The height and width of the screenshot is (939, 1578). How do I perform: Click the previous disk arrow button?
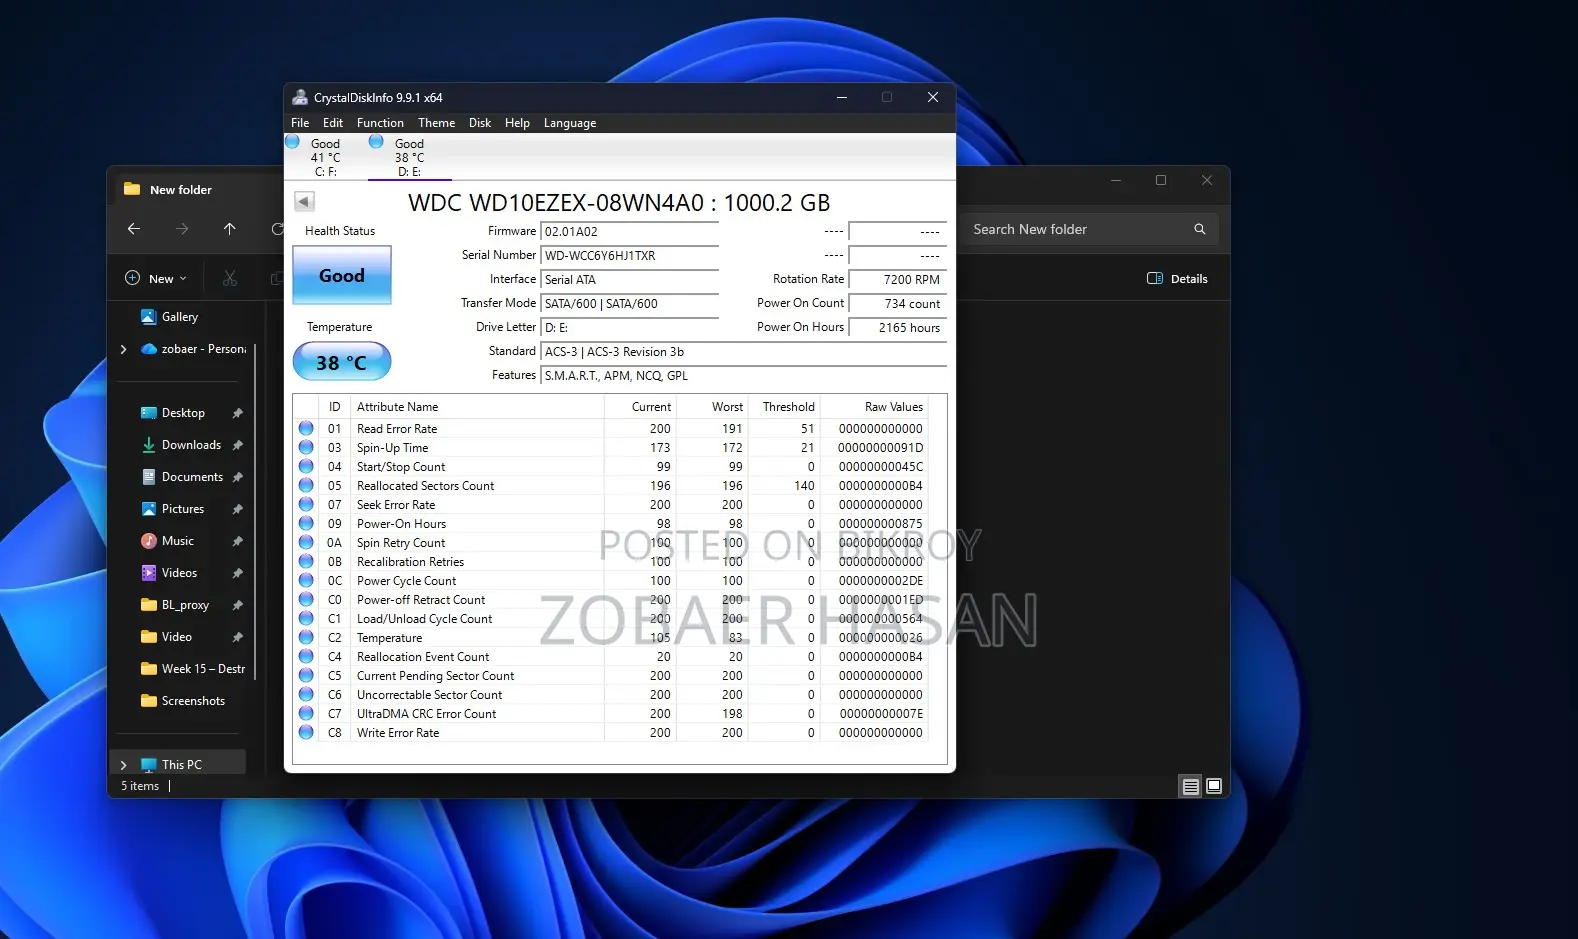tap(304, 202)
